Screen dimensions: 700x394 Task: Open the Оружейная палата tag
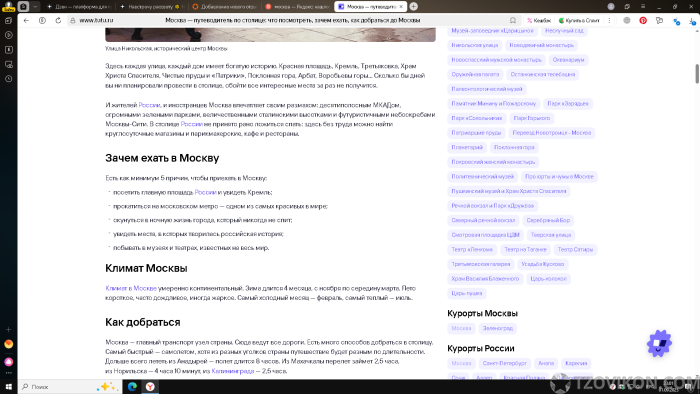(475, 75)
